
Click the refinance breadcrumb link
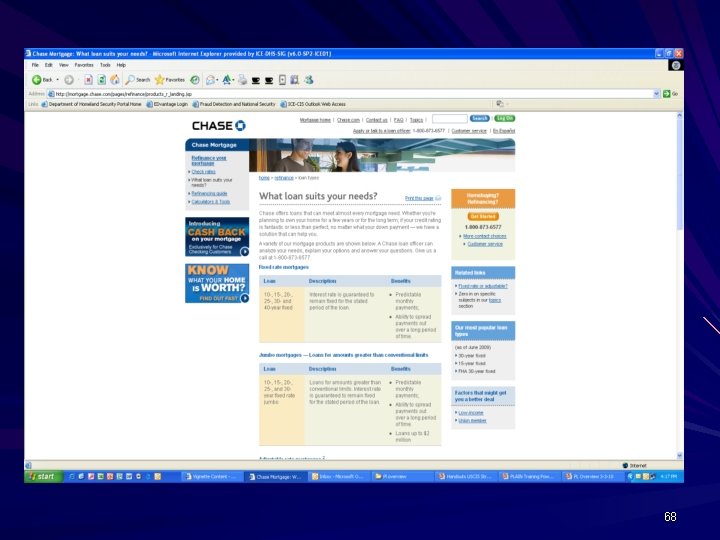284,178
